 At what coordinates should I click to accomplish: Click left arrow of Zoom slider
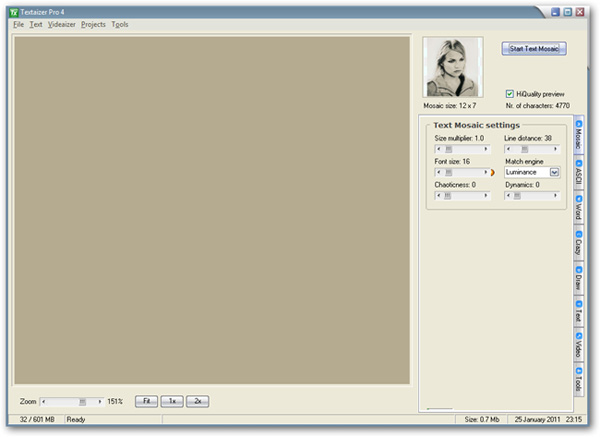pos(44,402)
